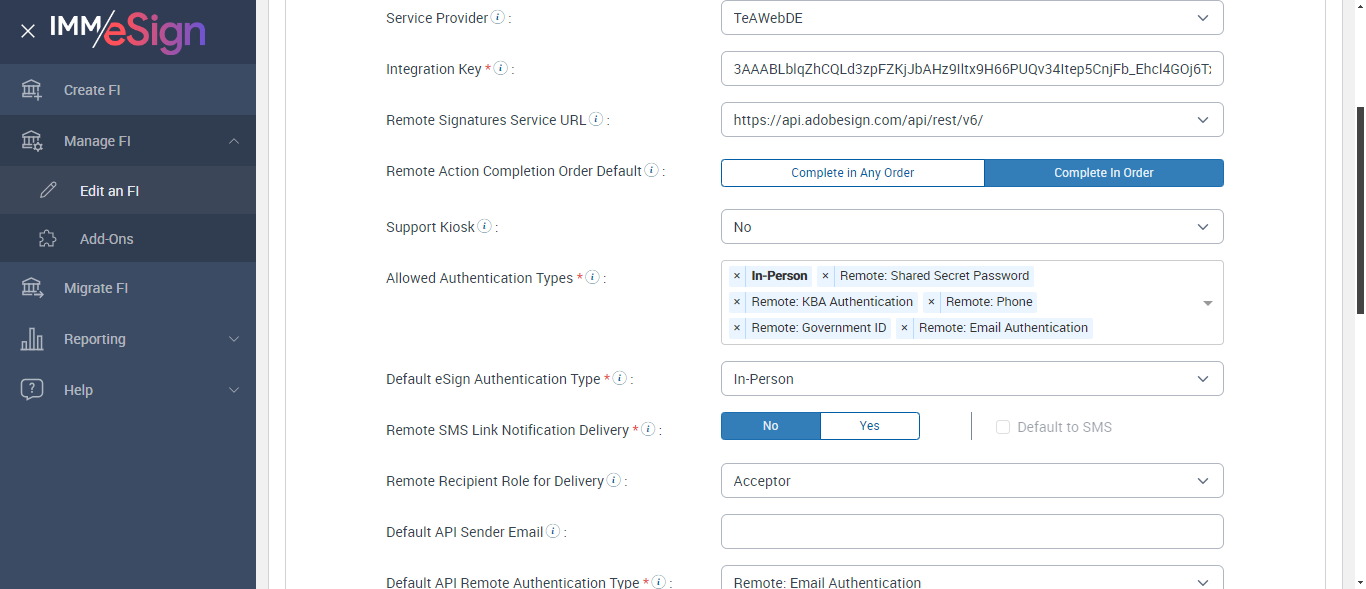This screenshot has height=589, width=1366.
Task: Click the Create FI bank icon
Action: coord(32,90)
